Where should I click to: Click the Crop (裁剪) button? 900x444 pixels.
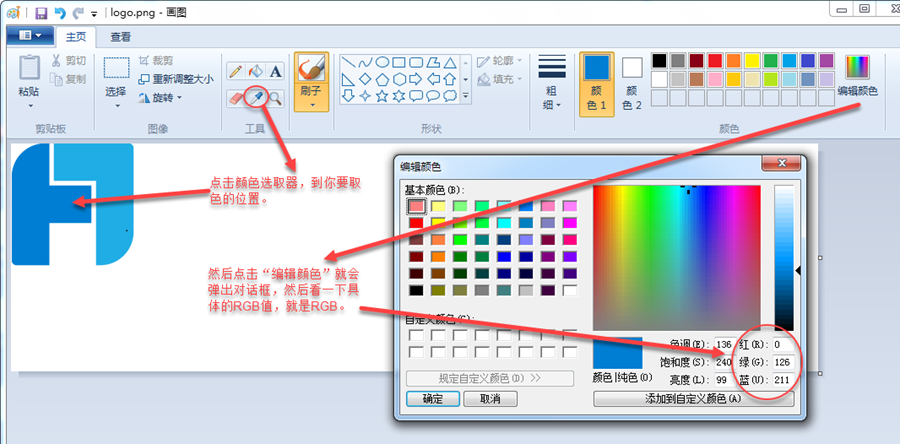click(156, 60)
